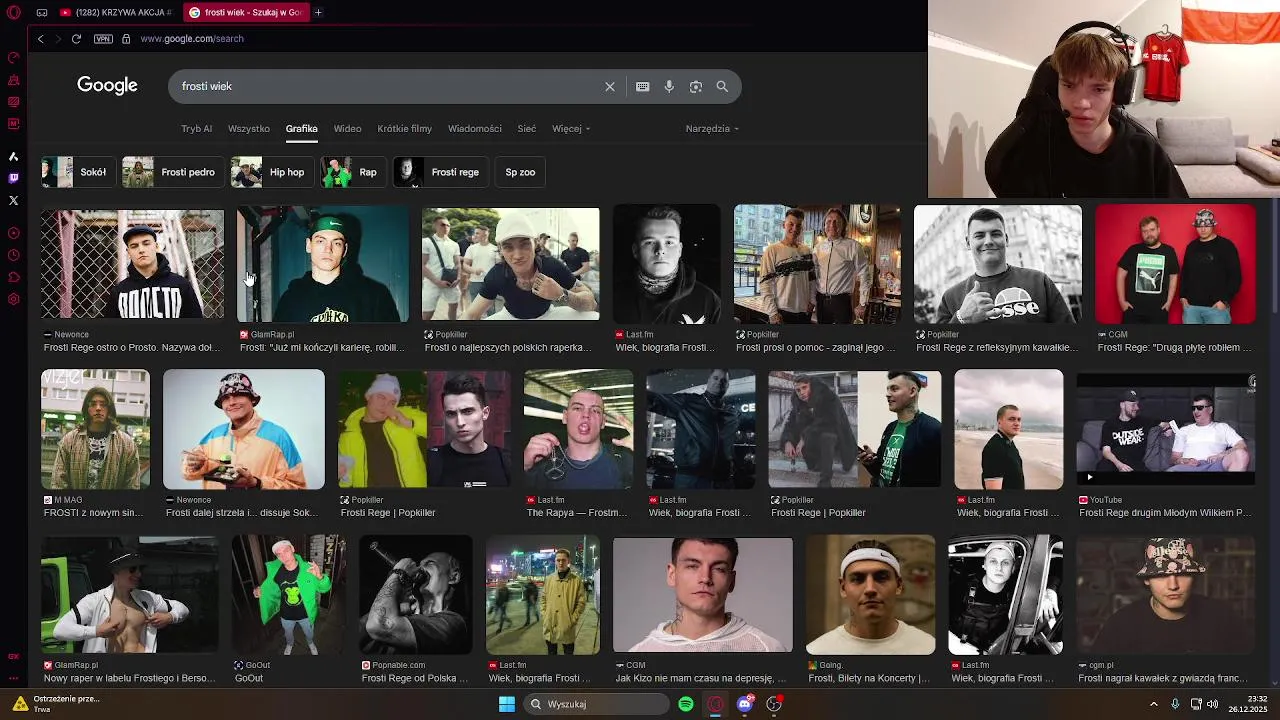The width and height of the screenshot is (1280, 720).
Task: Open a new tab with plus button
Action: pos(318,13)
